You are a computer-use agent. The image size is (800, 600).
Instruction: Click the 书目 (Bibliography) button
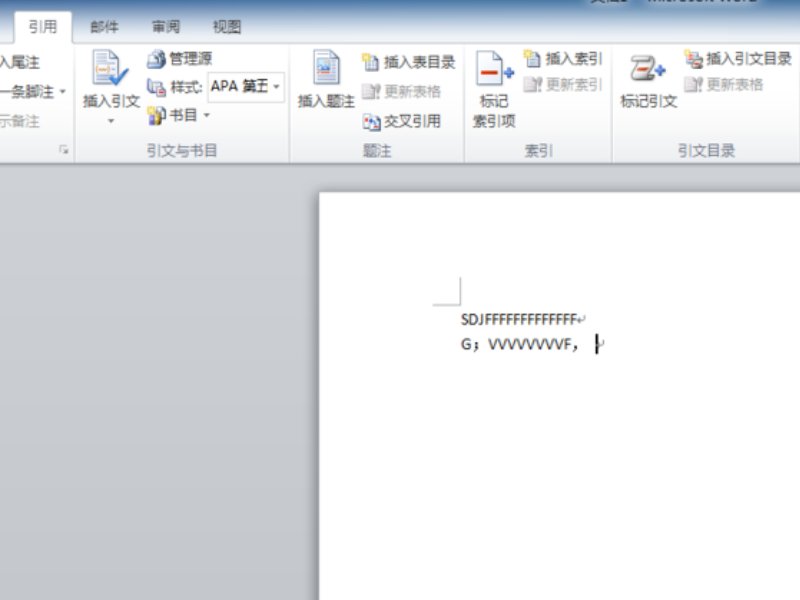click(x=179, y=115)
